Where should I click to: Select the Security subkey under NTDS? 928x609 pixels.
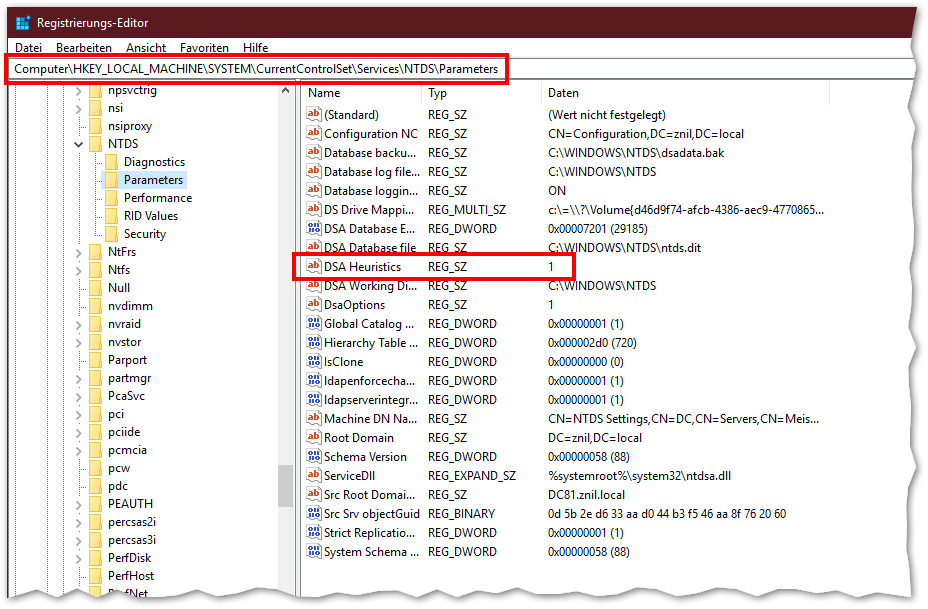click(x=144, y=234)
